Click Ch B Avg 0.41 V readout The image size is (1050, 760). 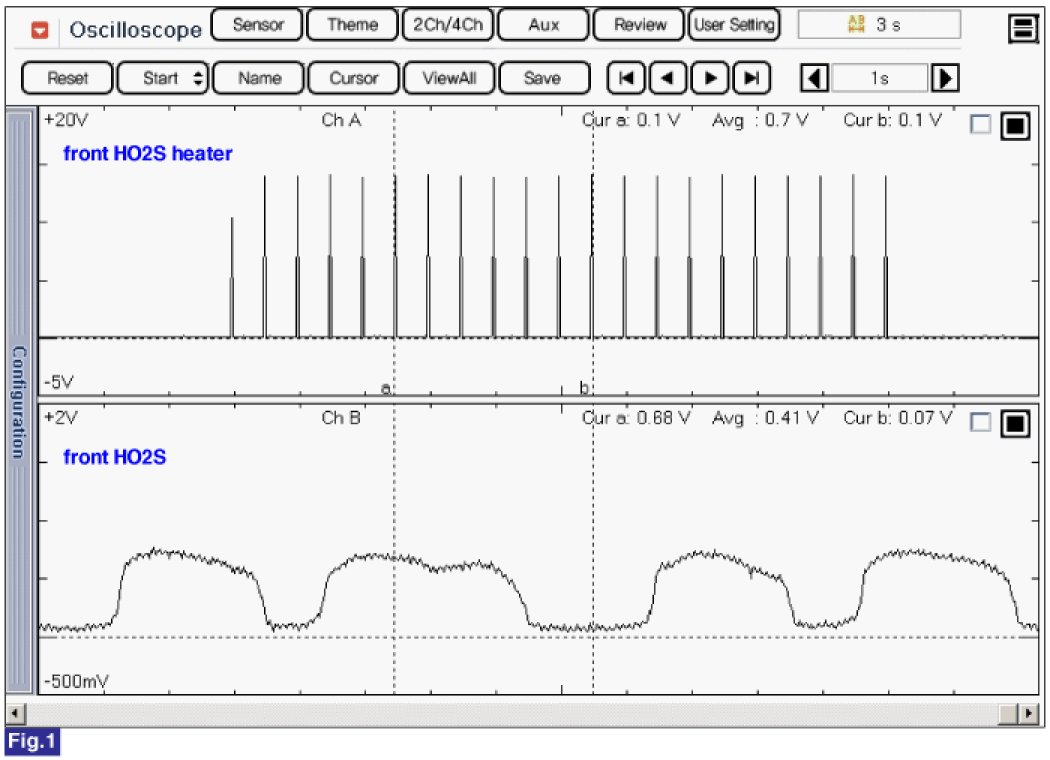(765, 418)
